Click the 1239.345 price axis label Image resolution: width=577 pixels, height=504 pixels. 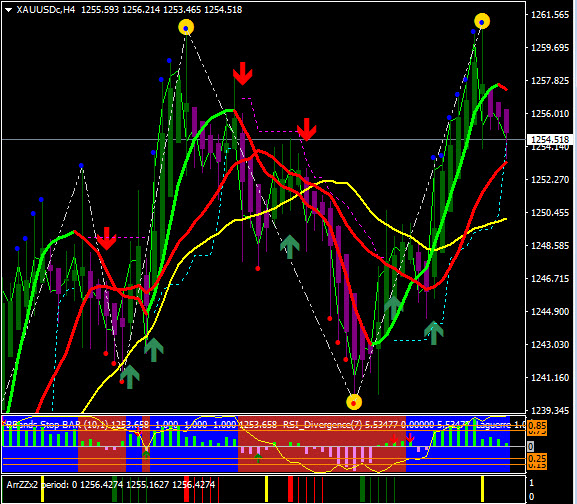point(550,410)
